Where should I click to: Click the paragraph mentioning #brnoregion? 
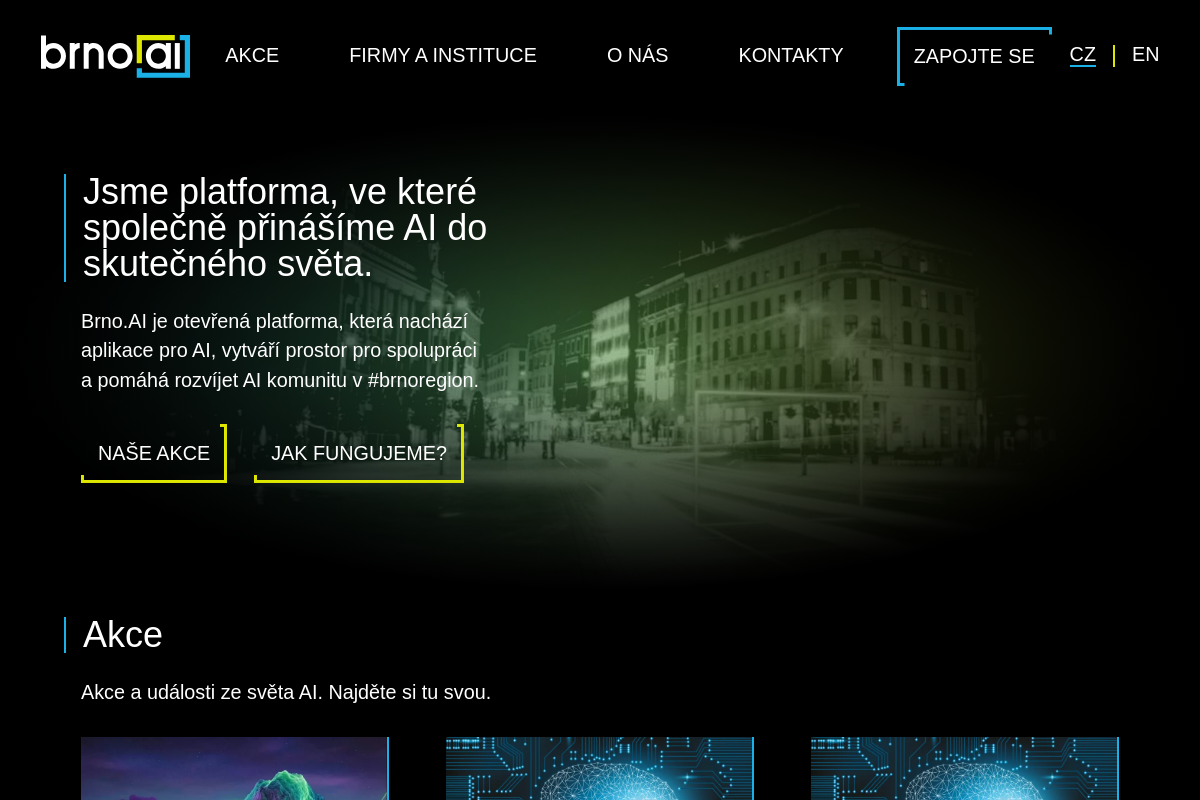280,351
